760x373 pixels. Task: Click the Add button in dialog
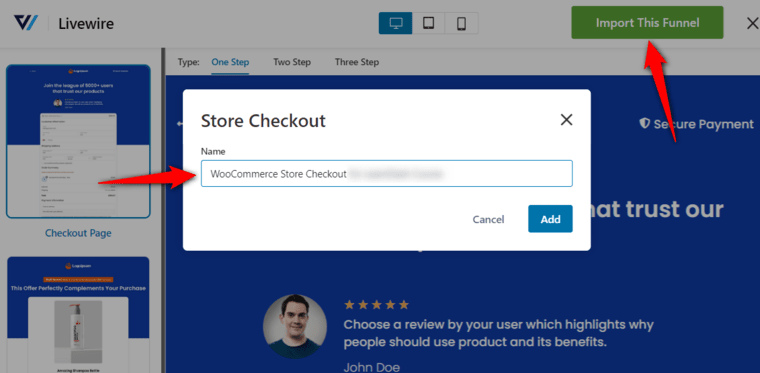pos(550,219)
